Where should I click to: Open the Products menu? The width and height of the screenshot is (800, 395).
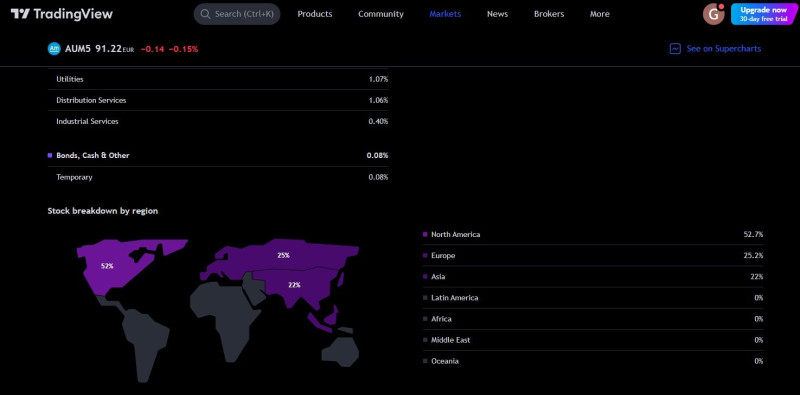[x=315, y=14]
